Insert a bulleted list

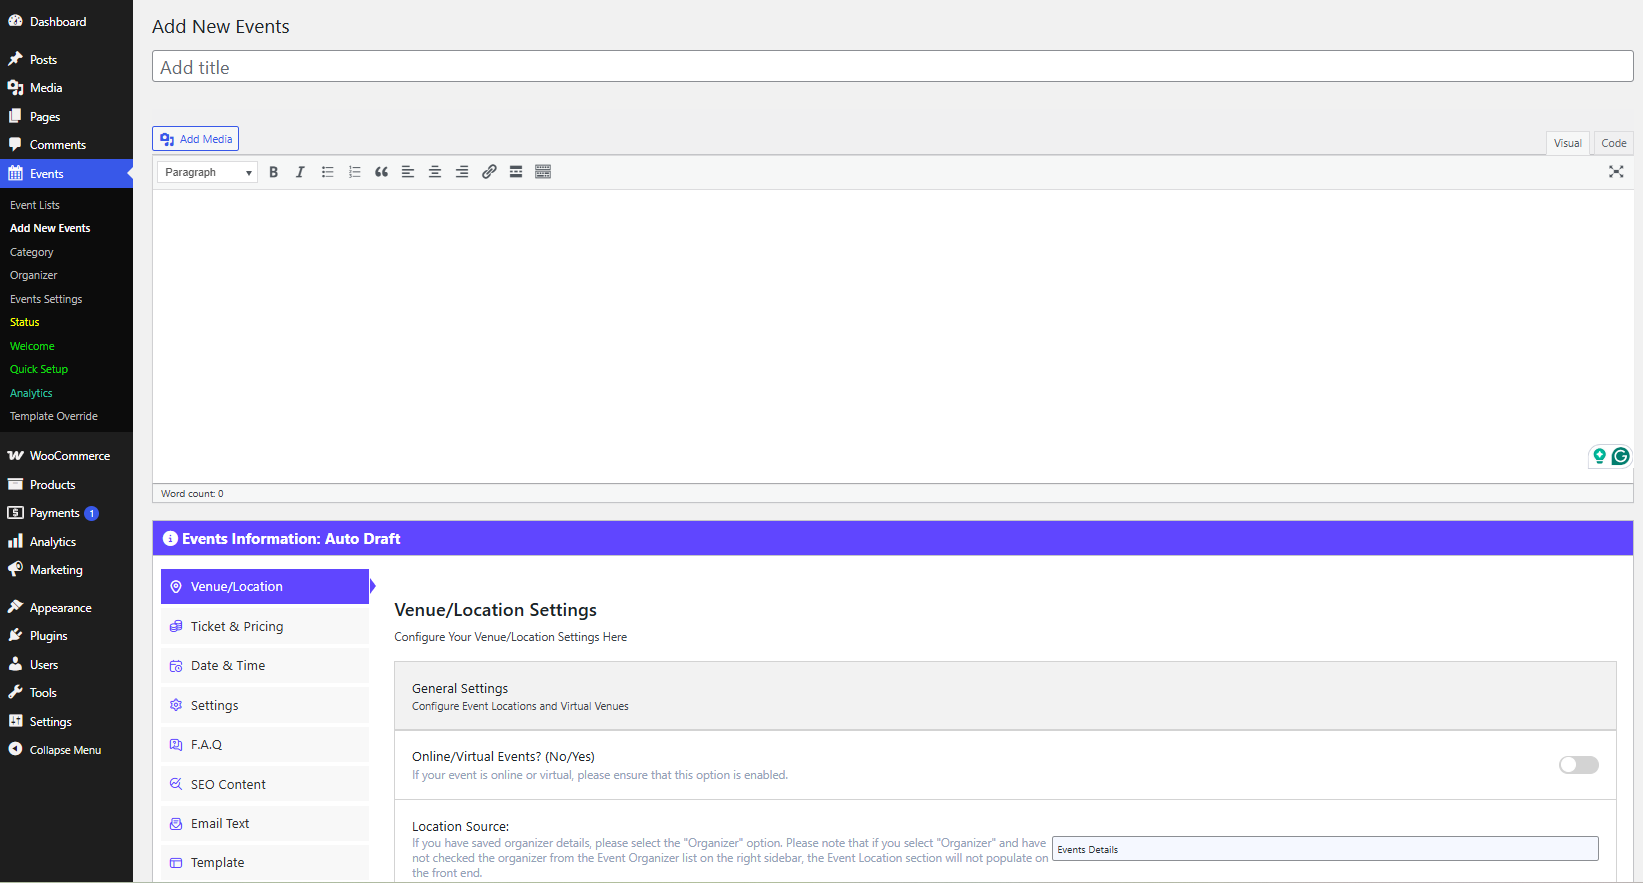pyautogui.click(x=327, y=172)
